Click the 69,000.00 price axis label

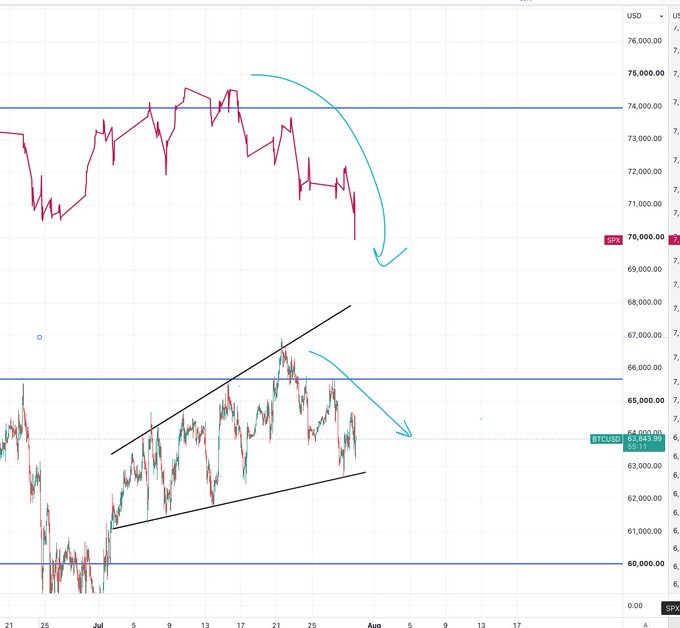644,269
